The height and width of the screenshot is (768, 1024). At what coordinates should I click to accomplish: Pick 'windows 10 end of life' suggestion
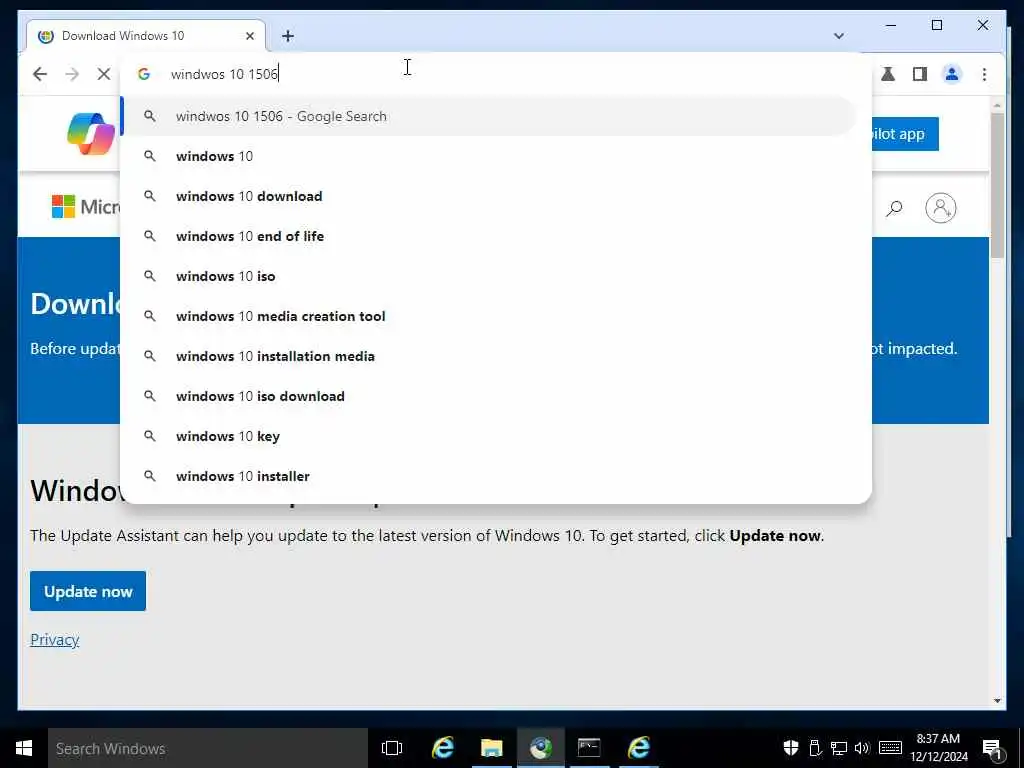[x=488, y=236]
